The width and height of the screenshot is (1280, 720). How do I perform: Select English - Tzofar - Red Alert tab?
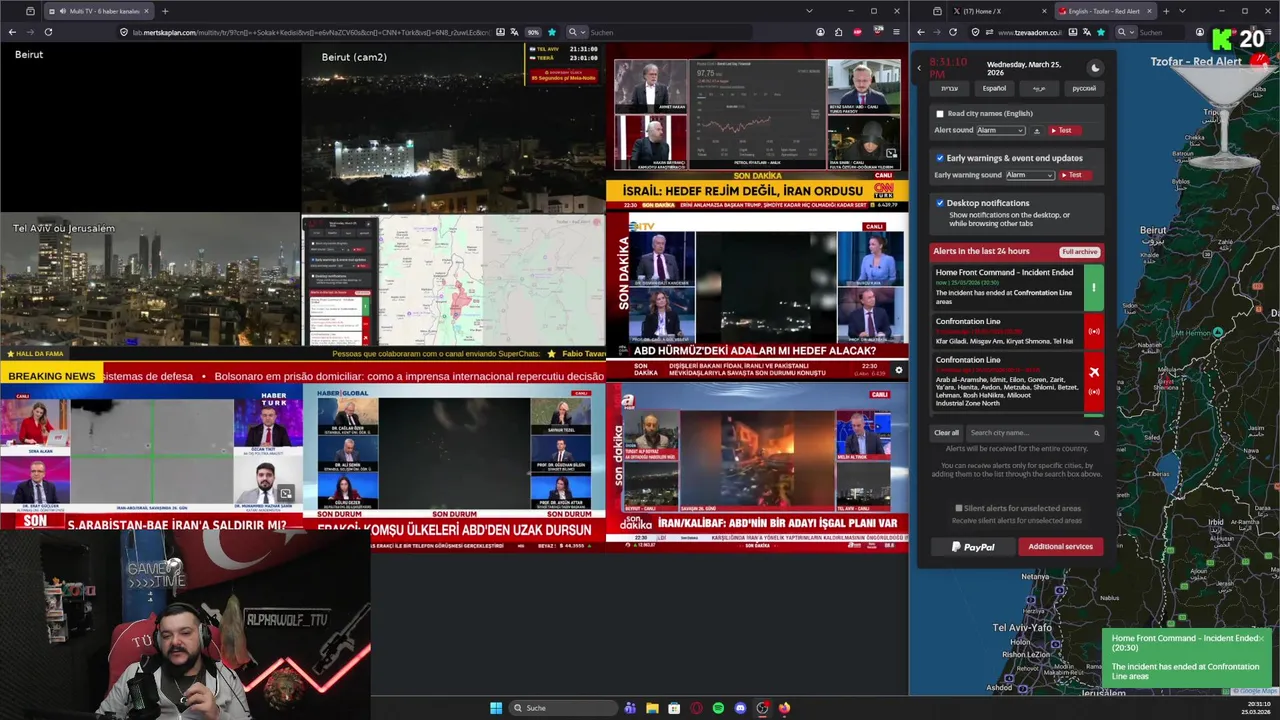pos(1104,11)
